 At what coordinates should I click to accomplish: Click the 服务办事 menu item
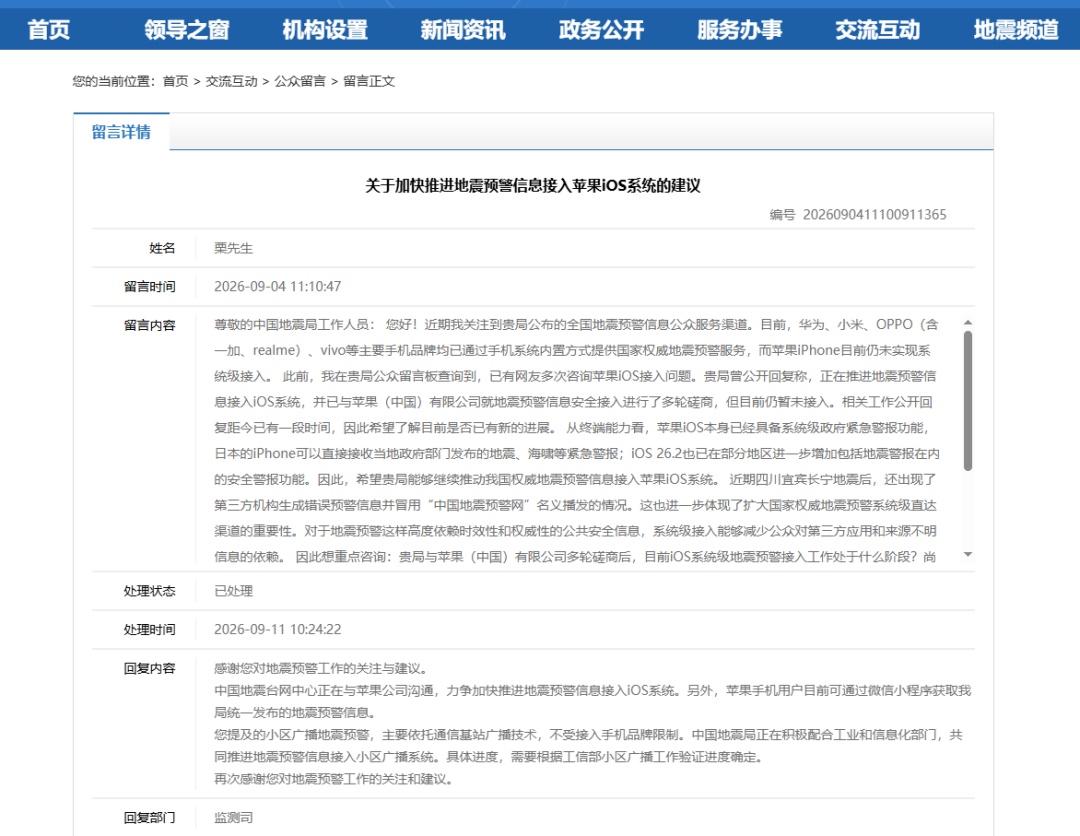740,30
